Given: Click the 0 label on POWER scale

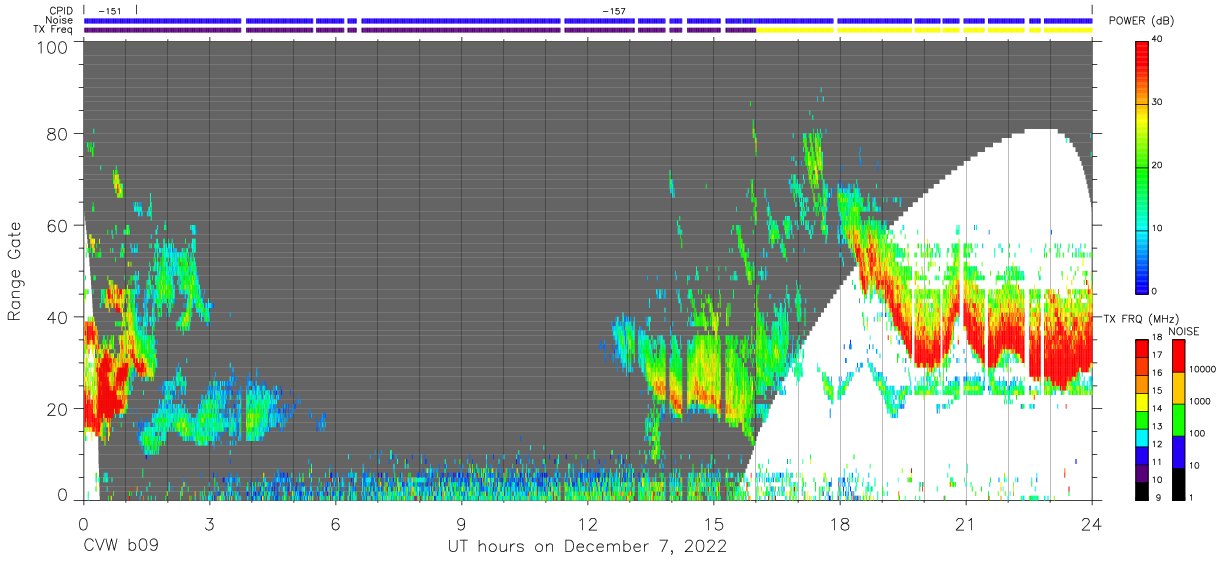Looking at the screenshot, I should [1156, 291].
